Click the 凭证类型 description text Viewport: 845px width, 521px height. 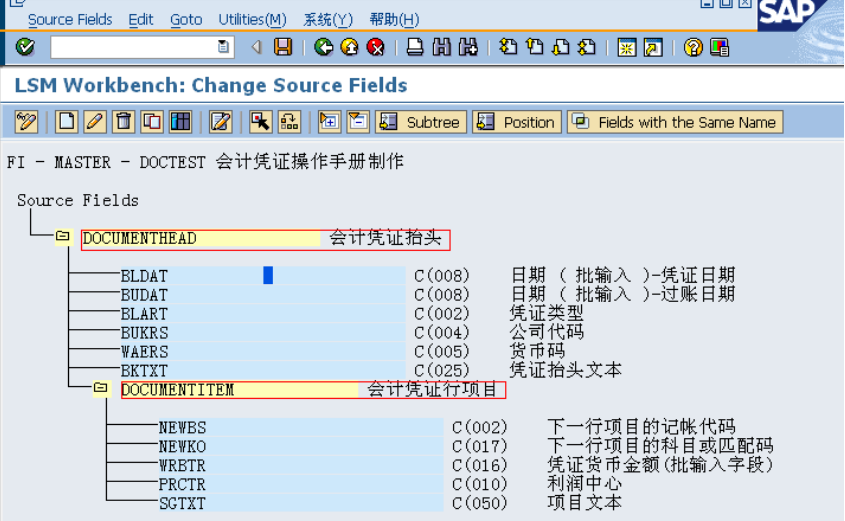tap(546, 313)
